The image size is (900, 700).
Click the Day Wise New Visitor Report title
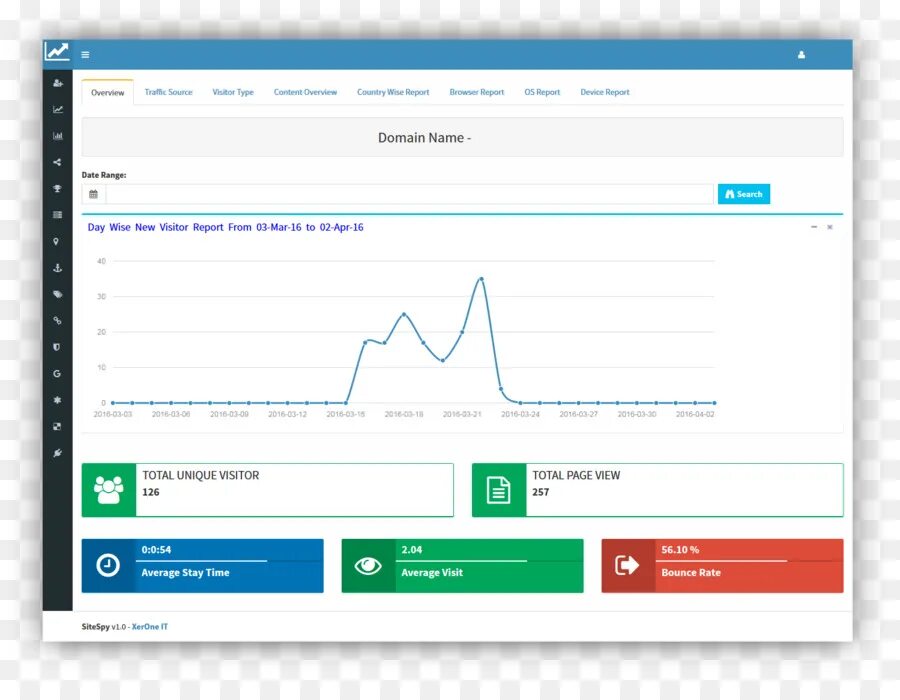click(x=226, y=227)
